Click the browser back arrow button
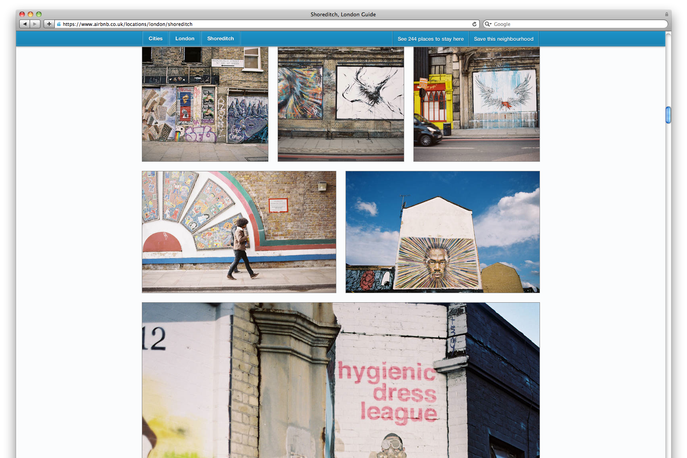This screenshot has height=458, width=687. point(24,23)
